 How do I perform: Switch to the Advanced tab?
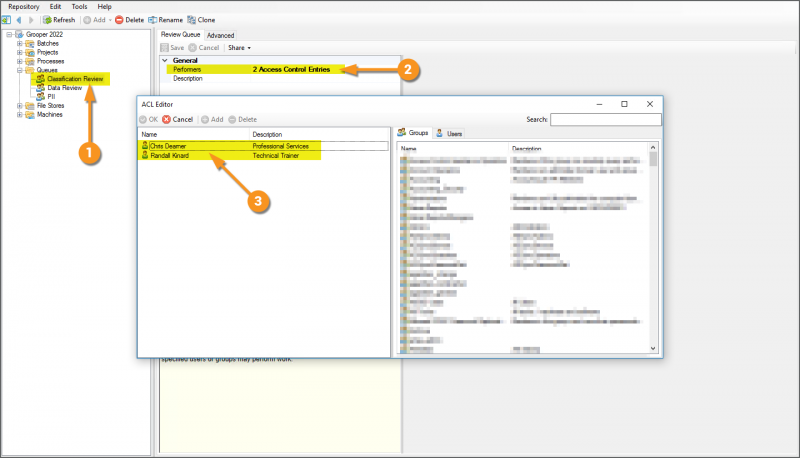[220, 35]
